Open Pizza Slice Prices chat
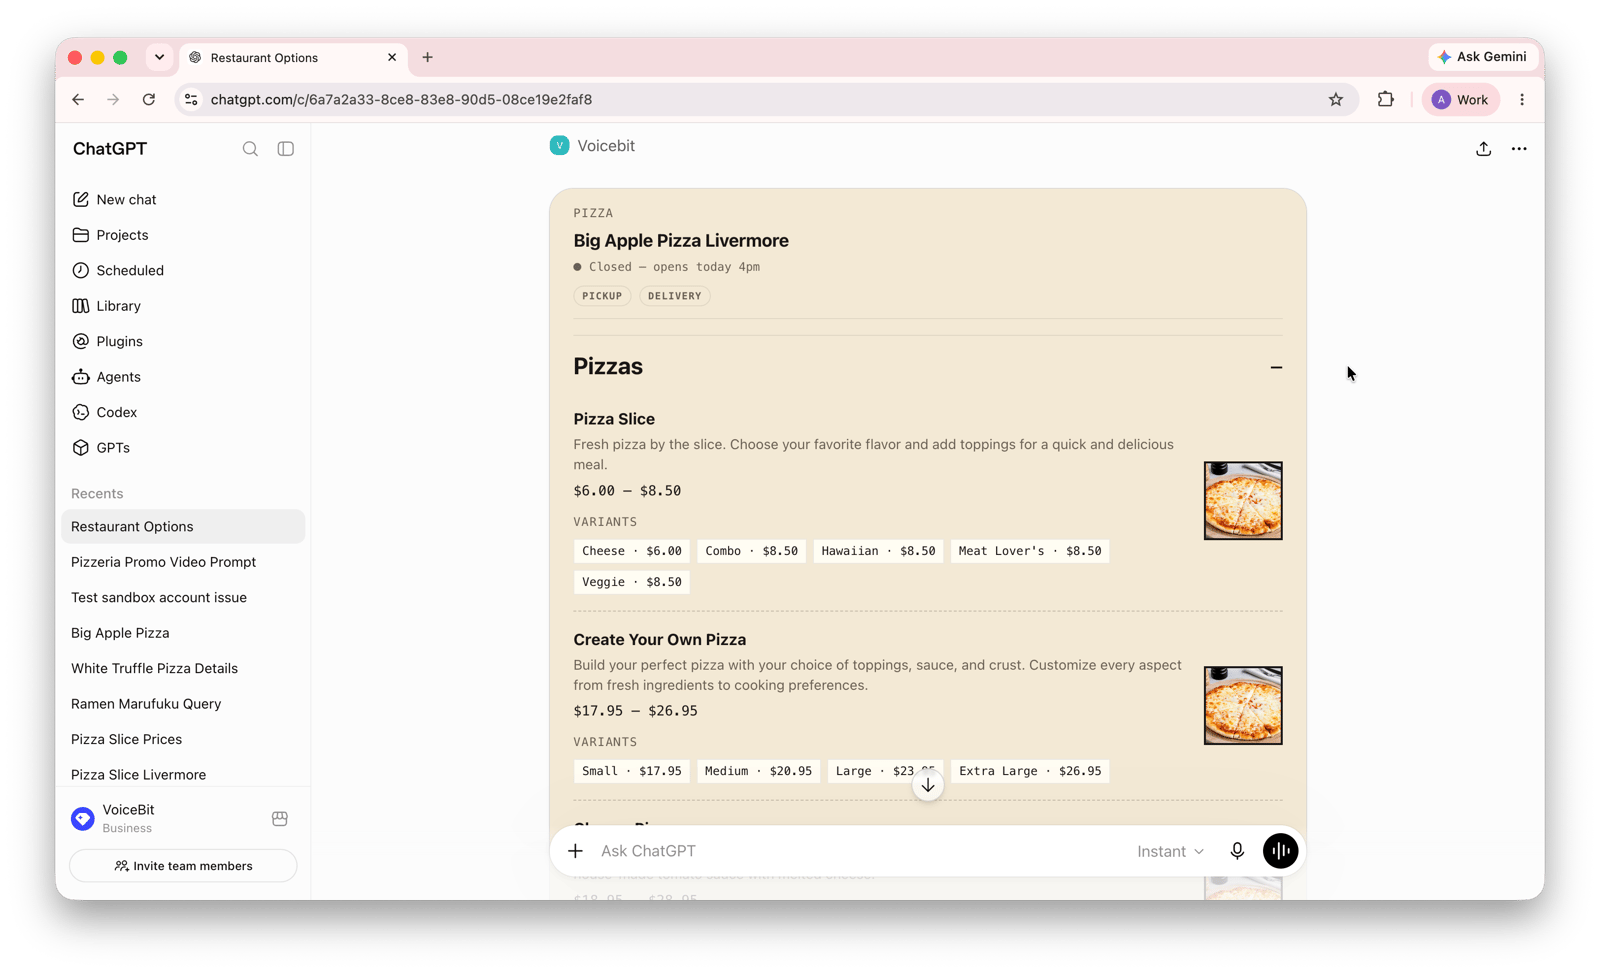This screenshot has width=1600, height=973. 183,739
